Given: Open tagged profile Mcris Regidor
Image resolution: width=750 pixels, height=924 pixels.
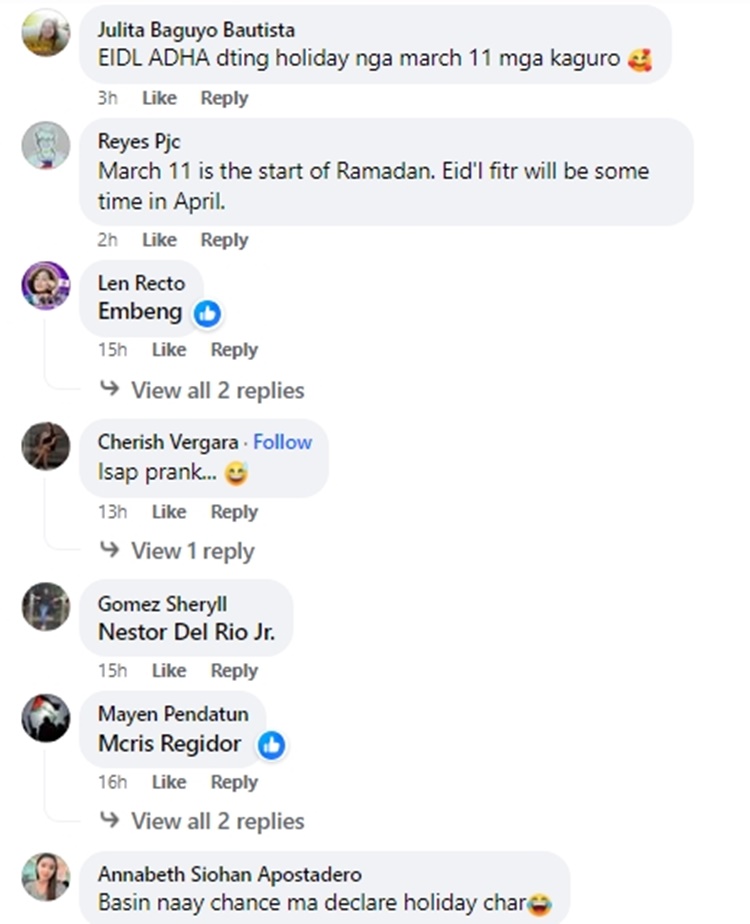Looking at the screenshot, I should point(170,744).
